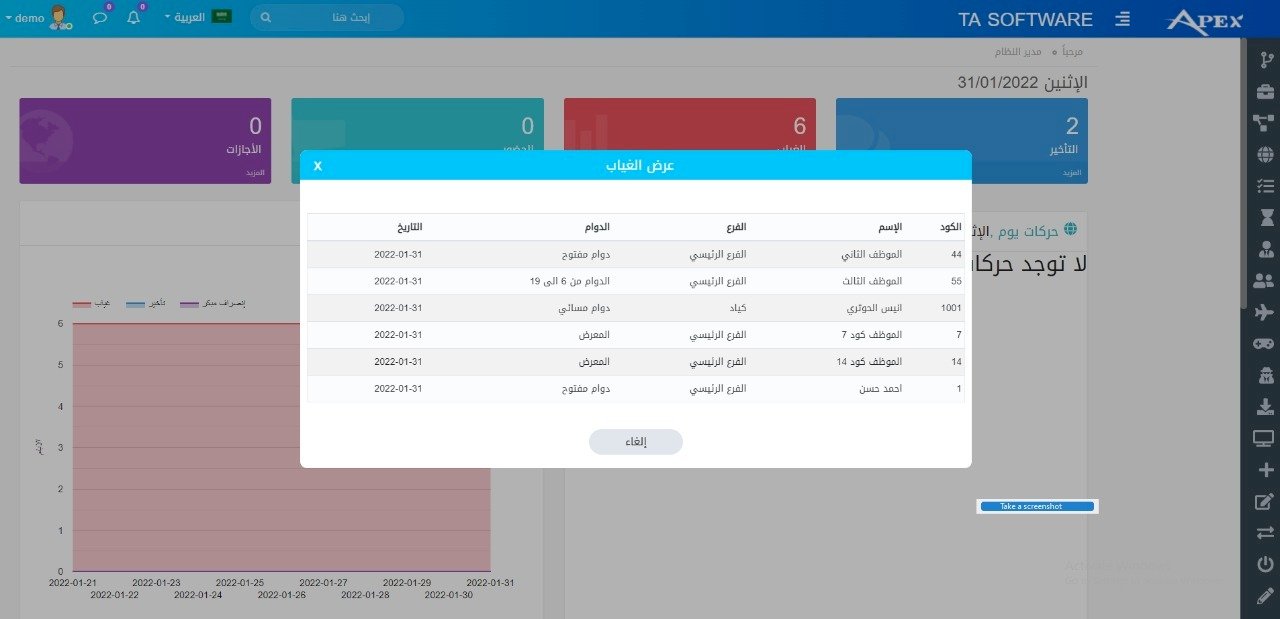The width and height of the screenshot is (1280, 619).
Task: Select the hourglass icon in the sidebar
Action: tap(1264, 217)
